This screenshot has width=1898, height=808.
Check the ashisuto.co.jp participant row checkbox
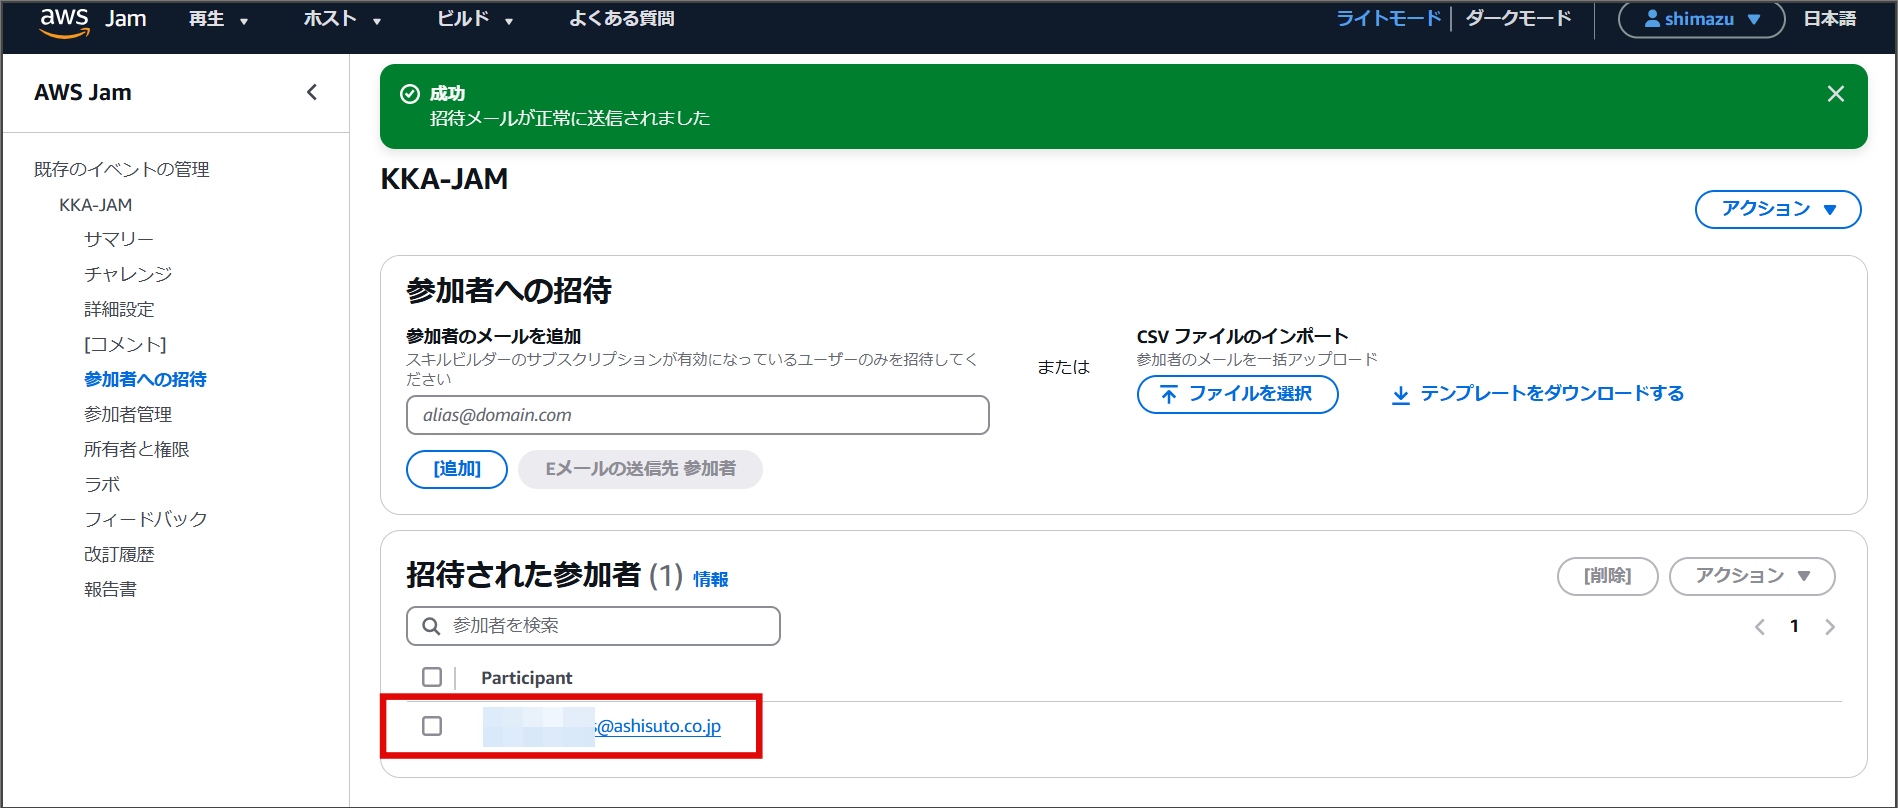(432, 726)
